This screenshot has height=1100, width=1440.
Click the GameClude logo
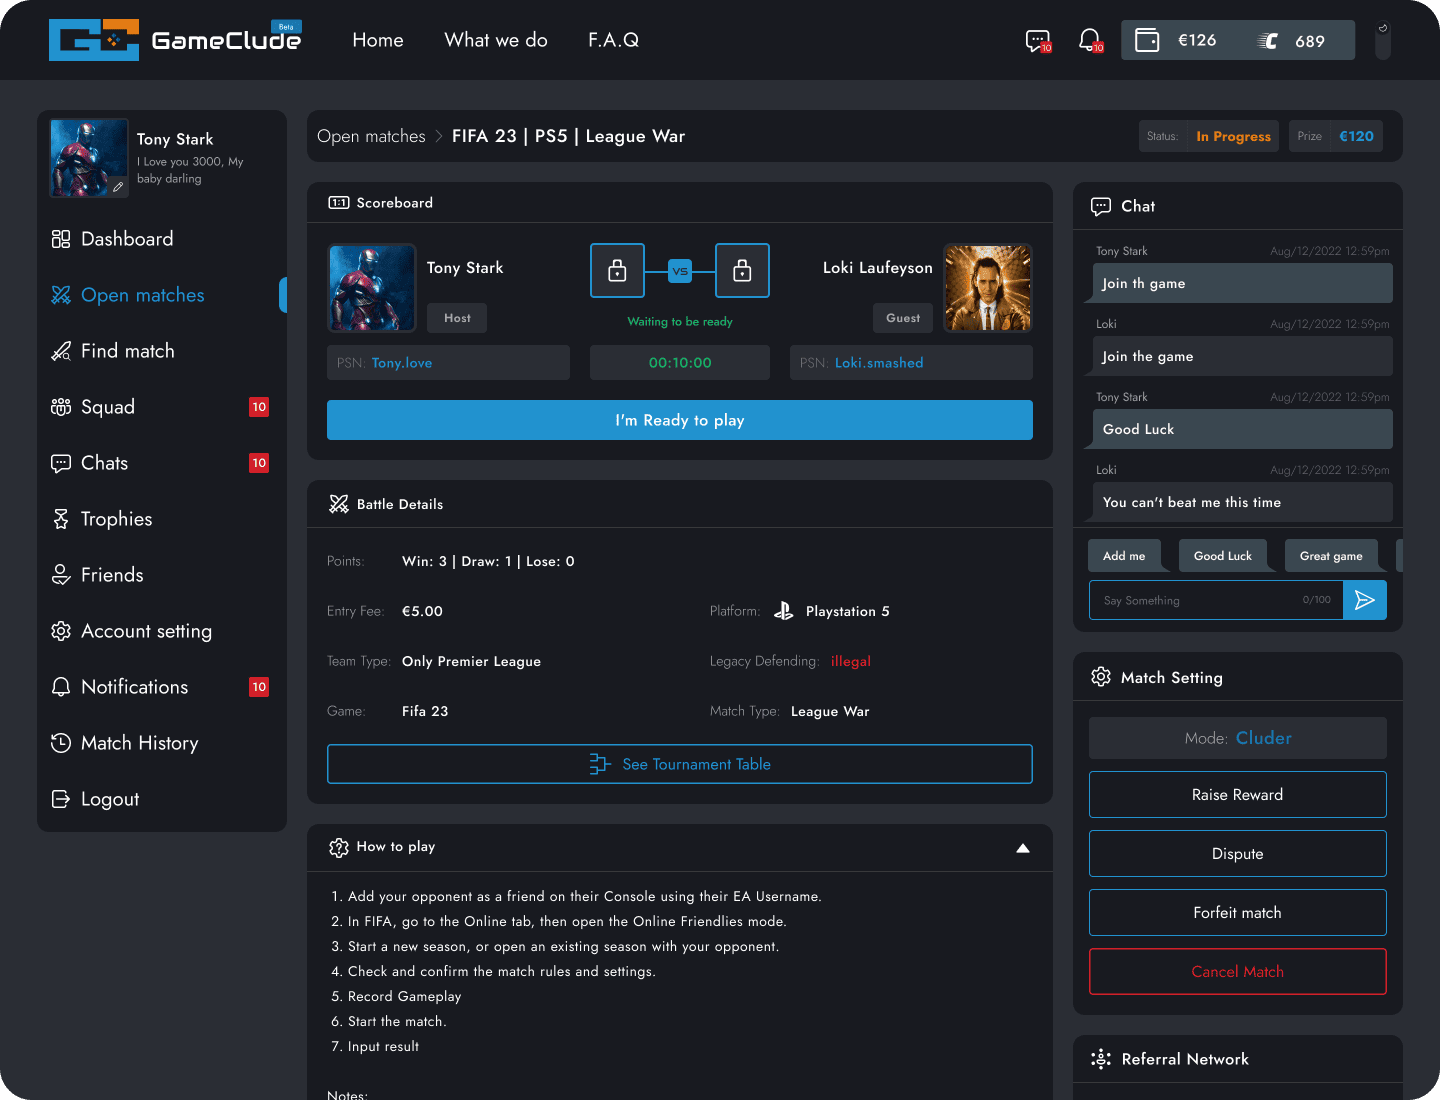pos(175,40)
